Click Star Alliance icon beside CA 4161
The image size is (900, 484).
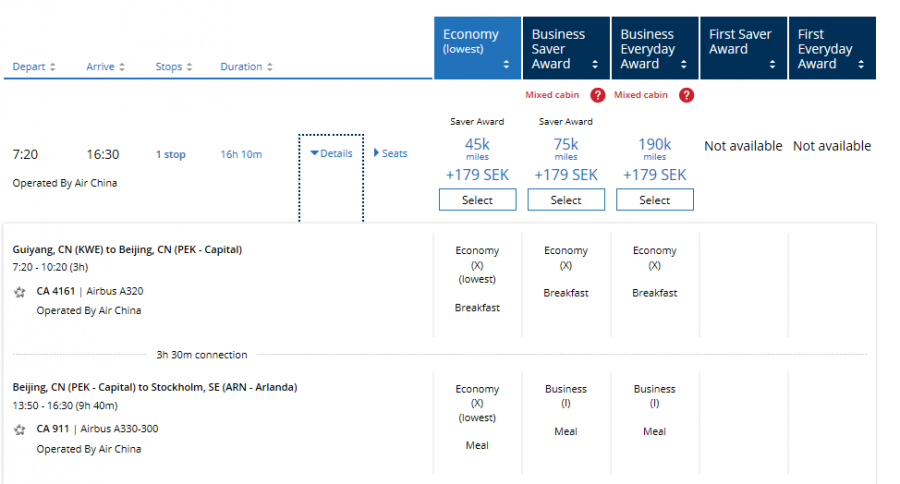click(20, 292)
